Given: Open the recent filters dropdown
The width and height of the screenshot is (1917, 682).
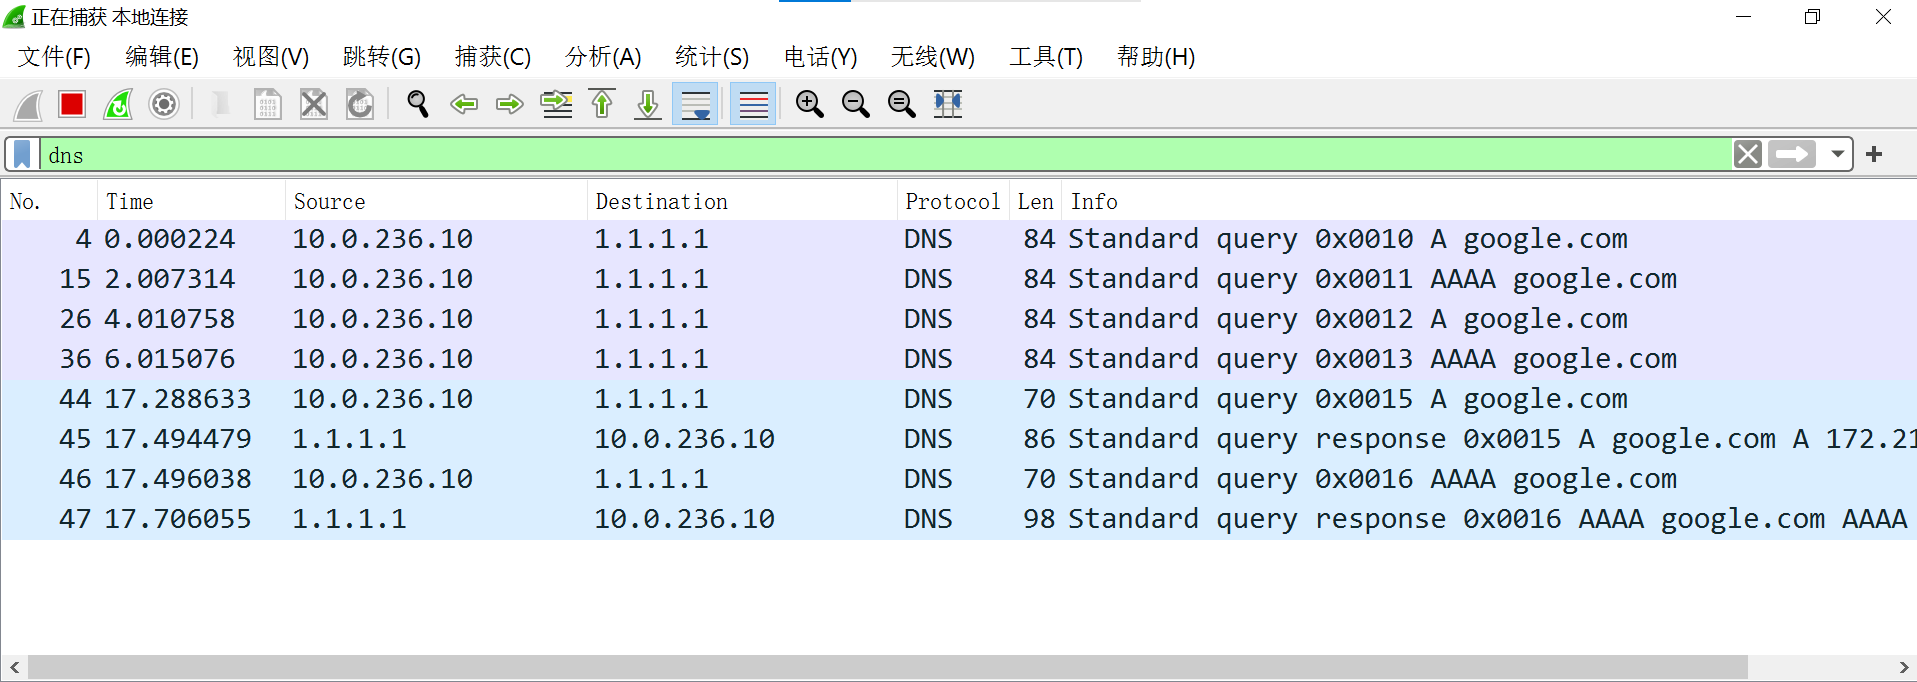Looking at the screenshot, I should 1837,154.
